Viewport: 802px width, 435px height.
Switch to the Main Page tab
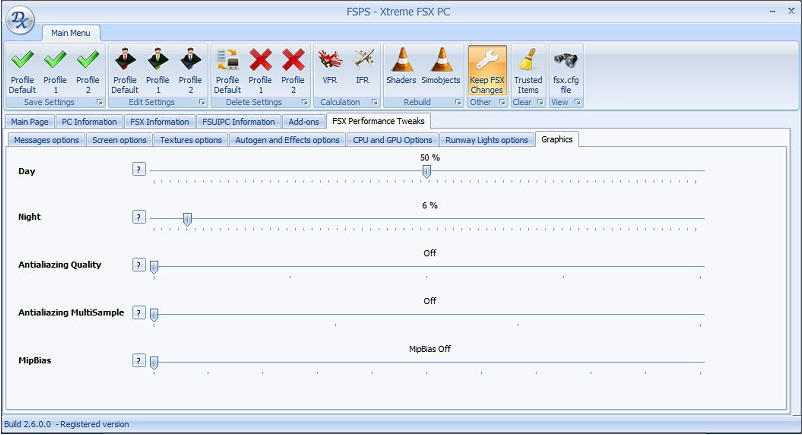30,122
